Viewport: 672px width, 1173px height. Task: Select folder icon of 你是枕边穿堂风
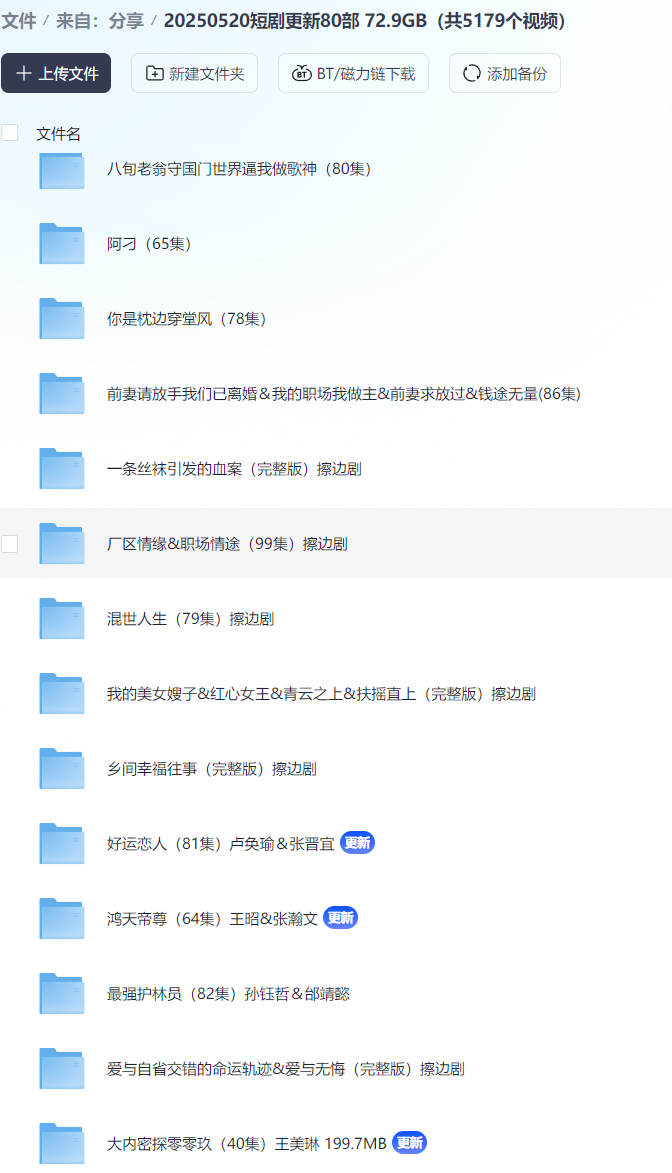pos(61,319)
